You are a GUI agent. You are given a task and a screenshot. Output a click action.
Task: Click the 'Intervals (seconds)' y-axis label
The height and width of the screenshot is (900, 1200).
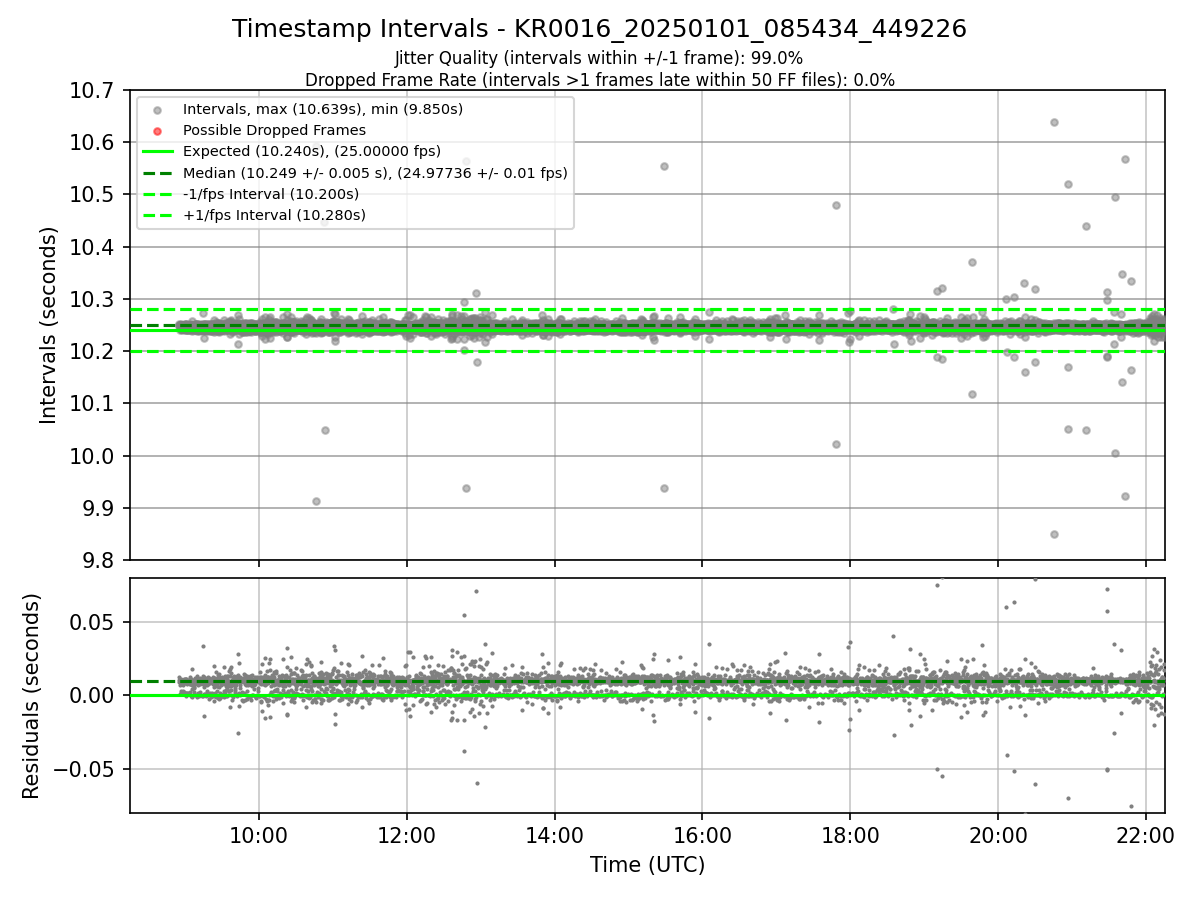49,325
